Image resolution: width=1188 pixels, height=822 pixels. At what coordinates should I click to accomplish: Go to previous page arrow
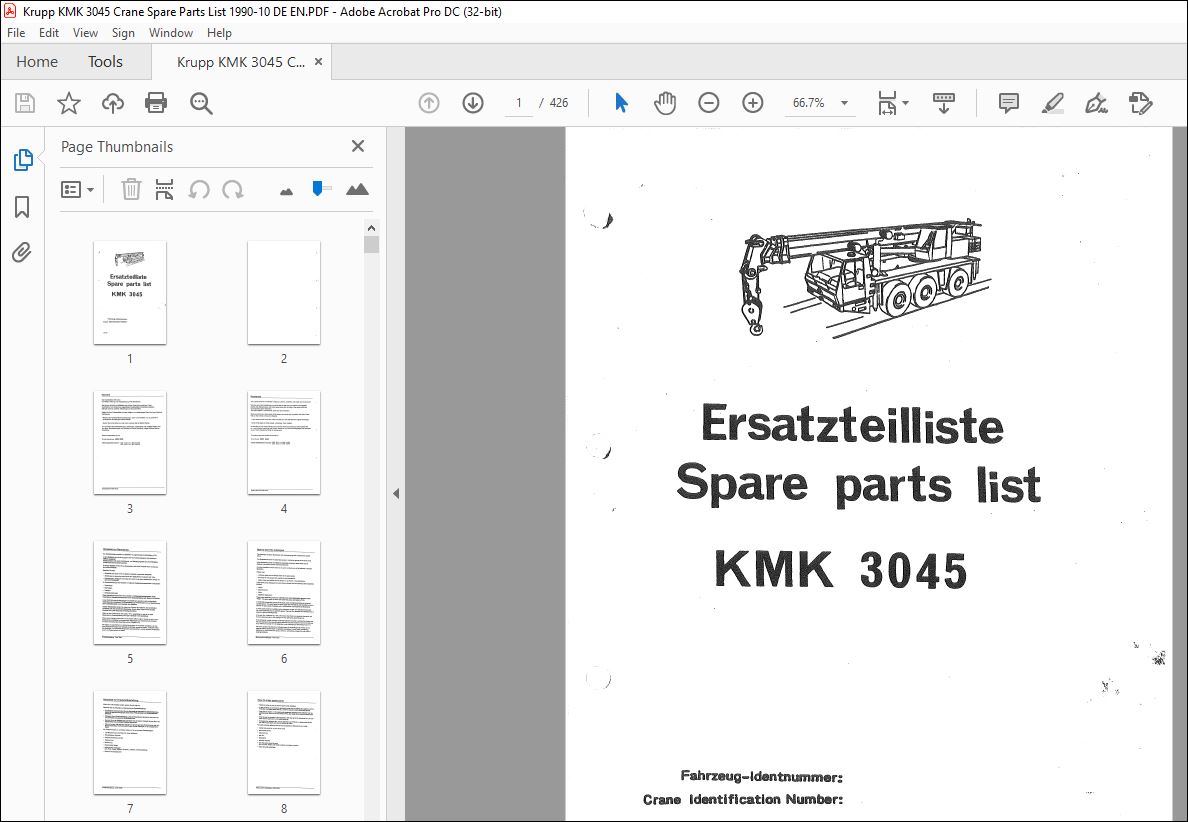pos(429,103)
